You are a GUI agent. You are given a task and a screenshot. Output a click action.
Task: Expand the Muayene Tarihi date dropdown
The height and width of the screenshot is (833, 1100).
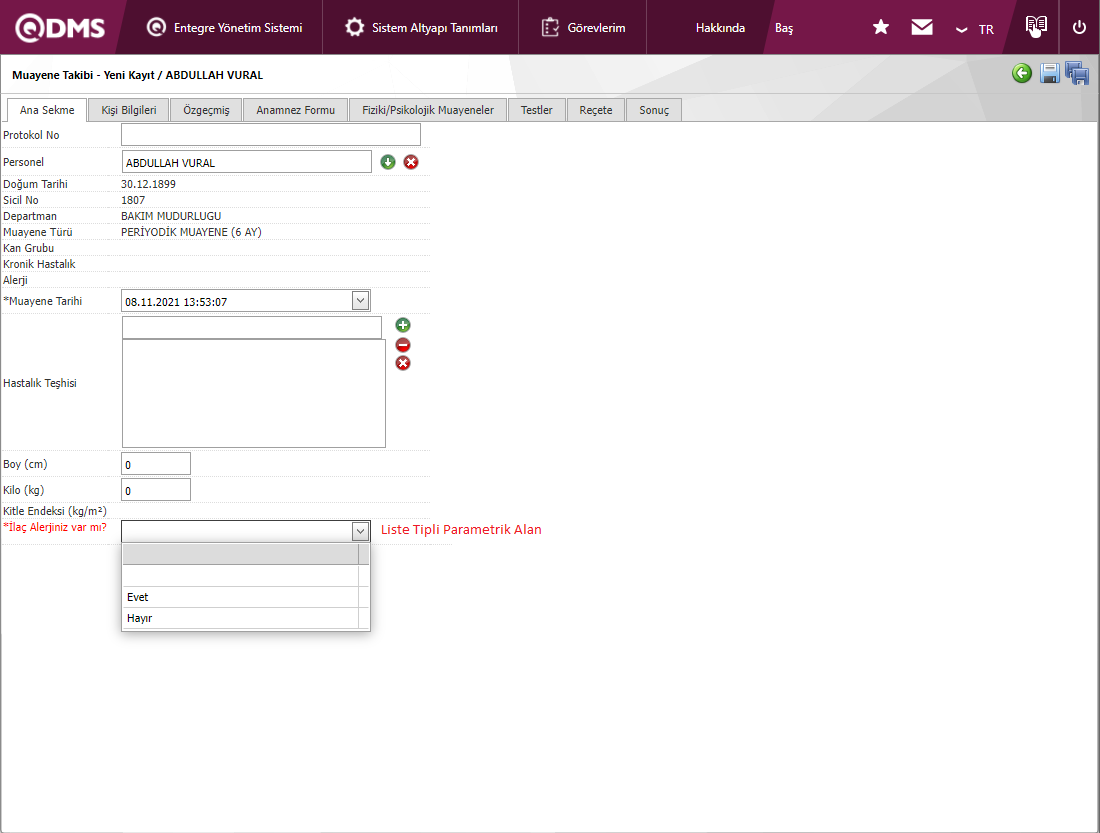(360, 300)
